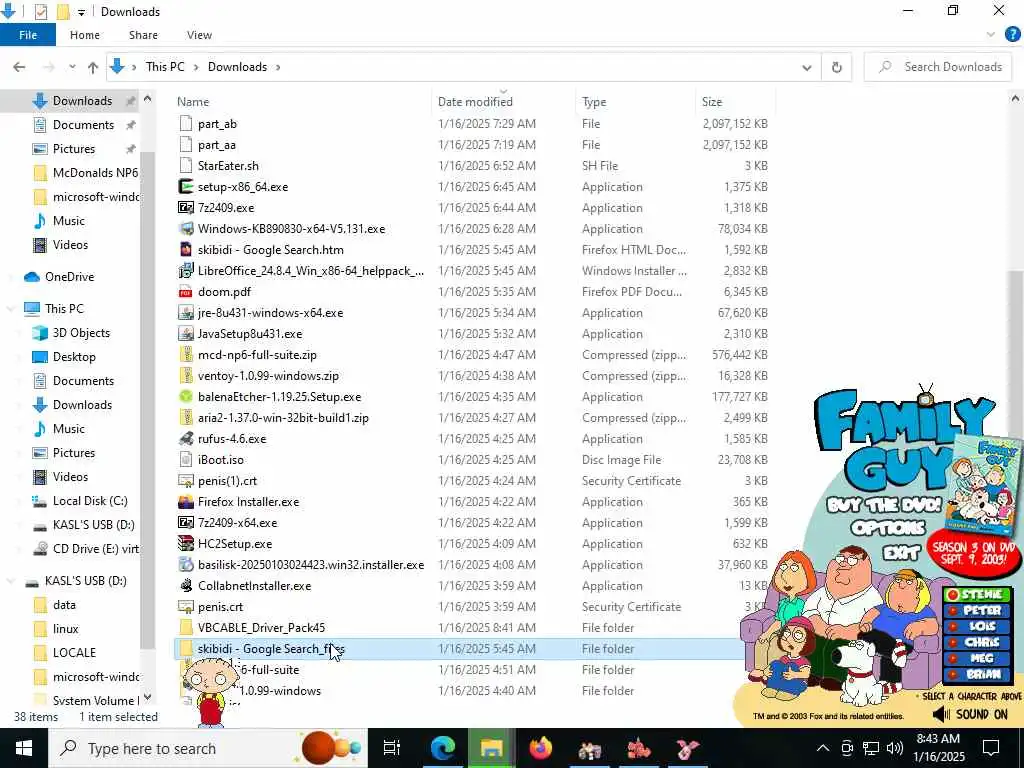Click the basilisk installer icon

186,565
